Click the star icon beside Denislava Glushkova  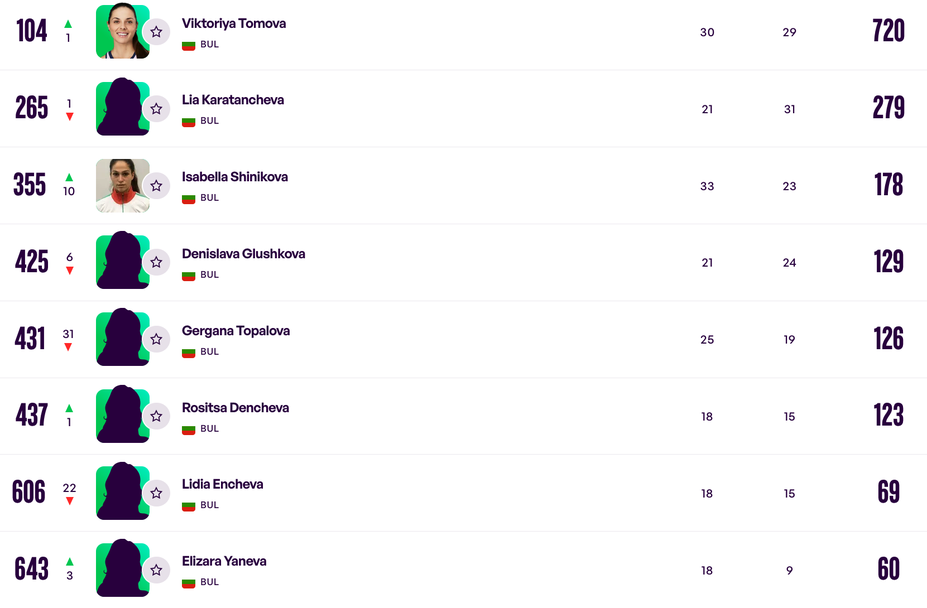click(x=156, y=263)
